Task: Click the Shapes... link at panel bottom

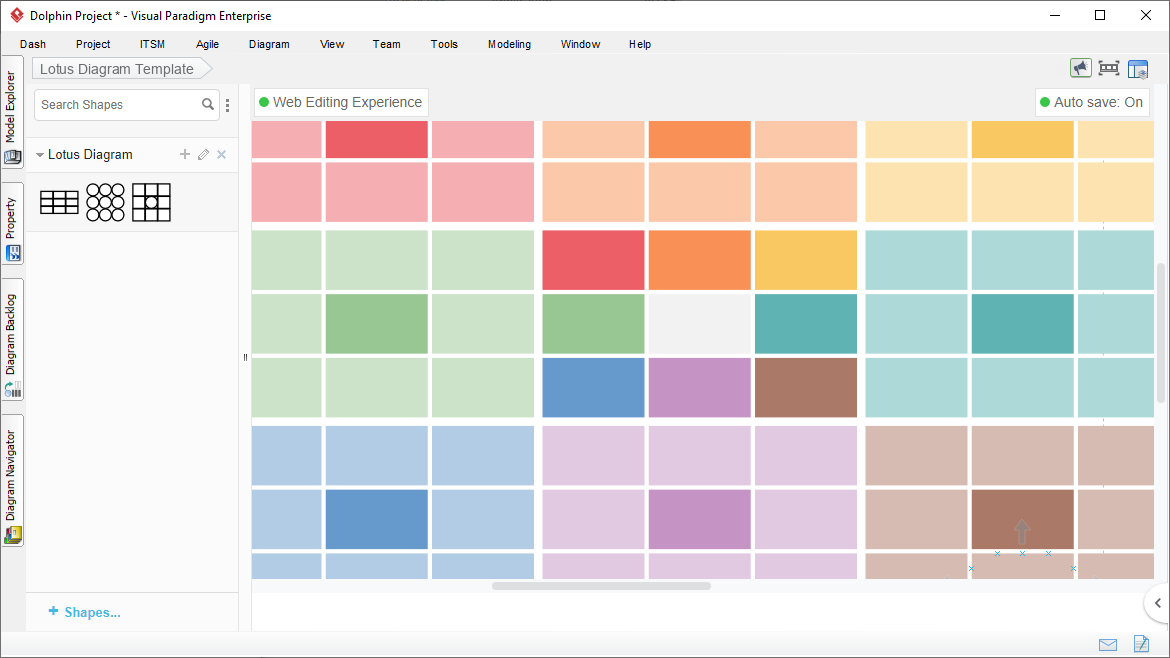Action: click(84, 612)
